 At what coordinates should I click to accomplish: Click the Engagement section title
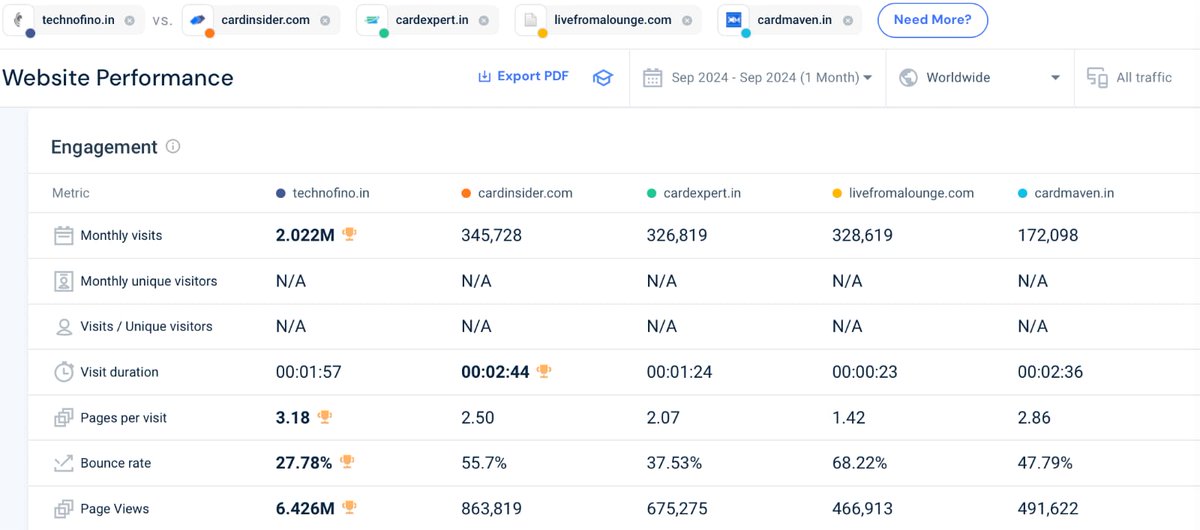point(104,147)
